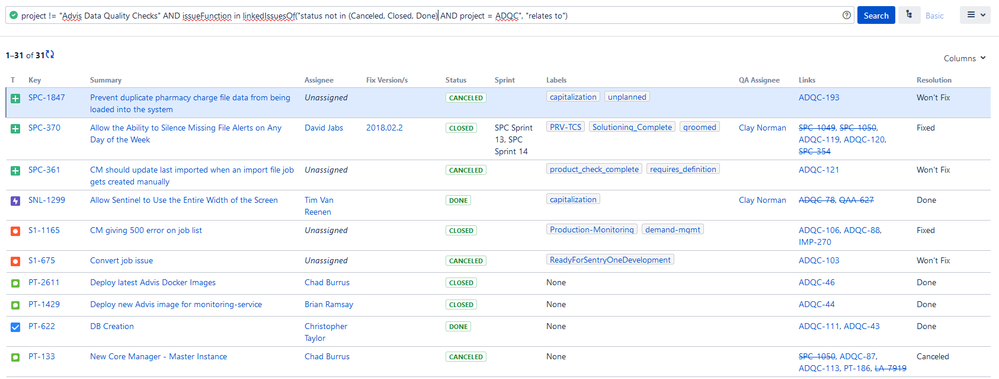Screen dimensions: 999x379
Task: Open assignee Christopher Taylor profile
Action: click(x=326, y=332)
